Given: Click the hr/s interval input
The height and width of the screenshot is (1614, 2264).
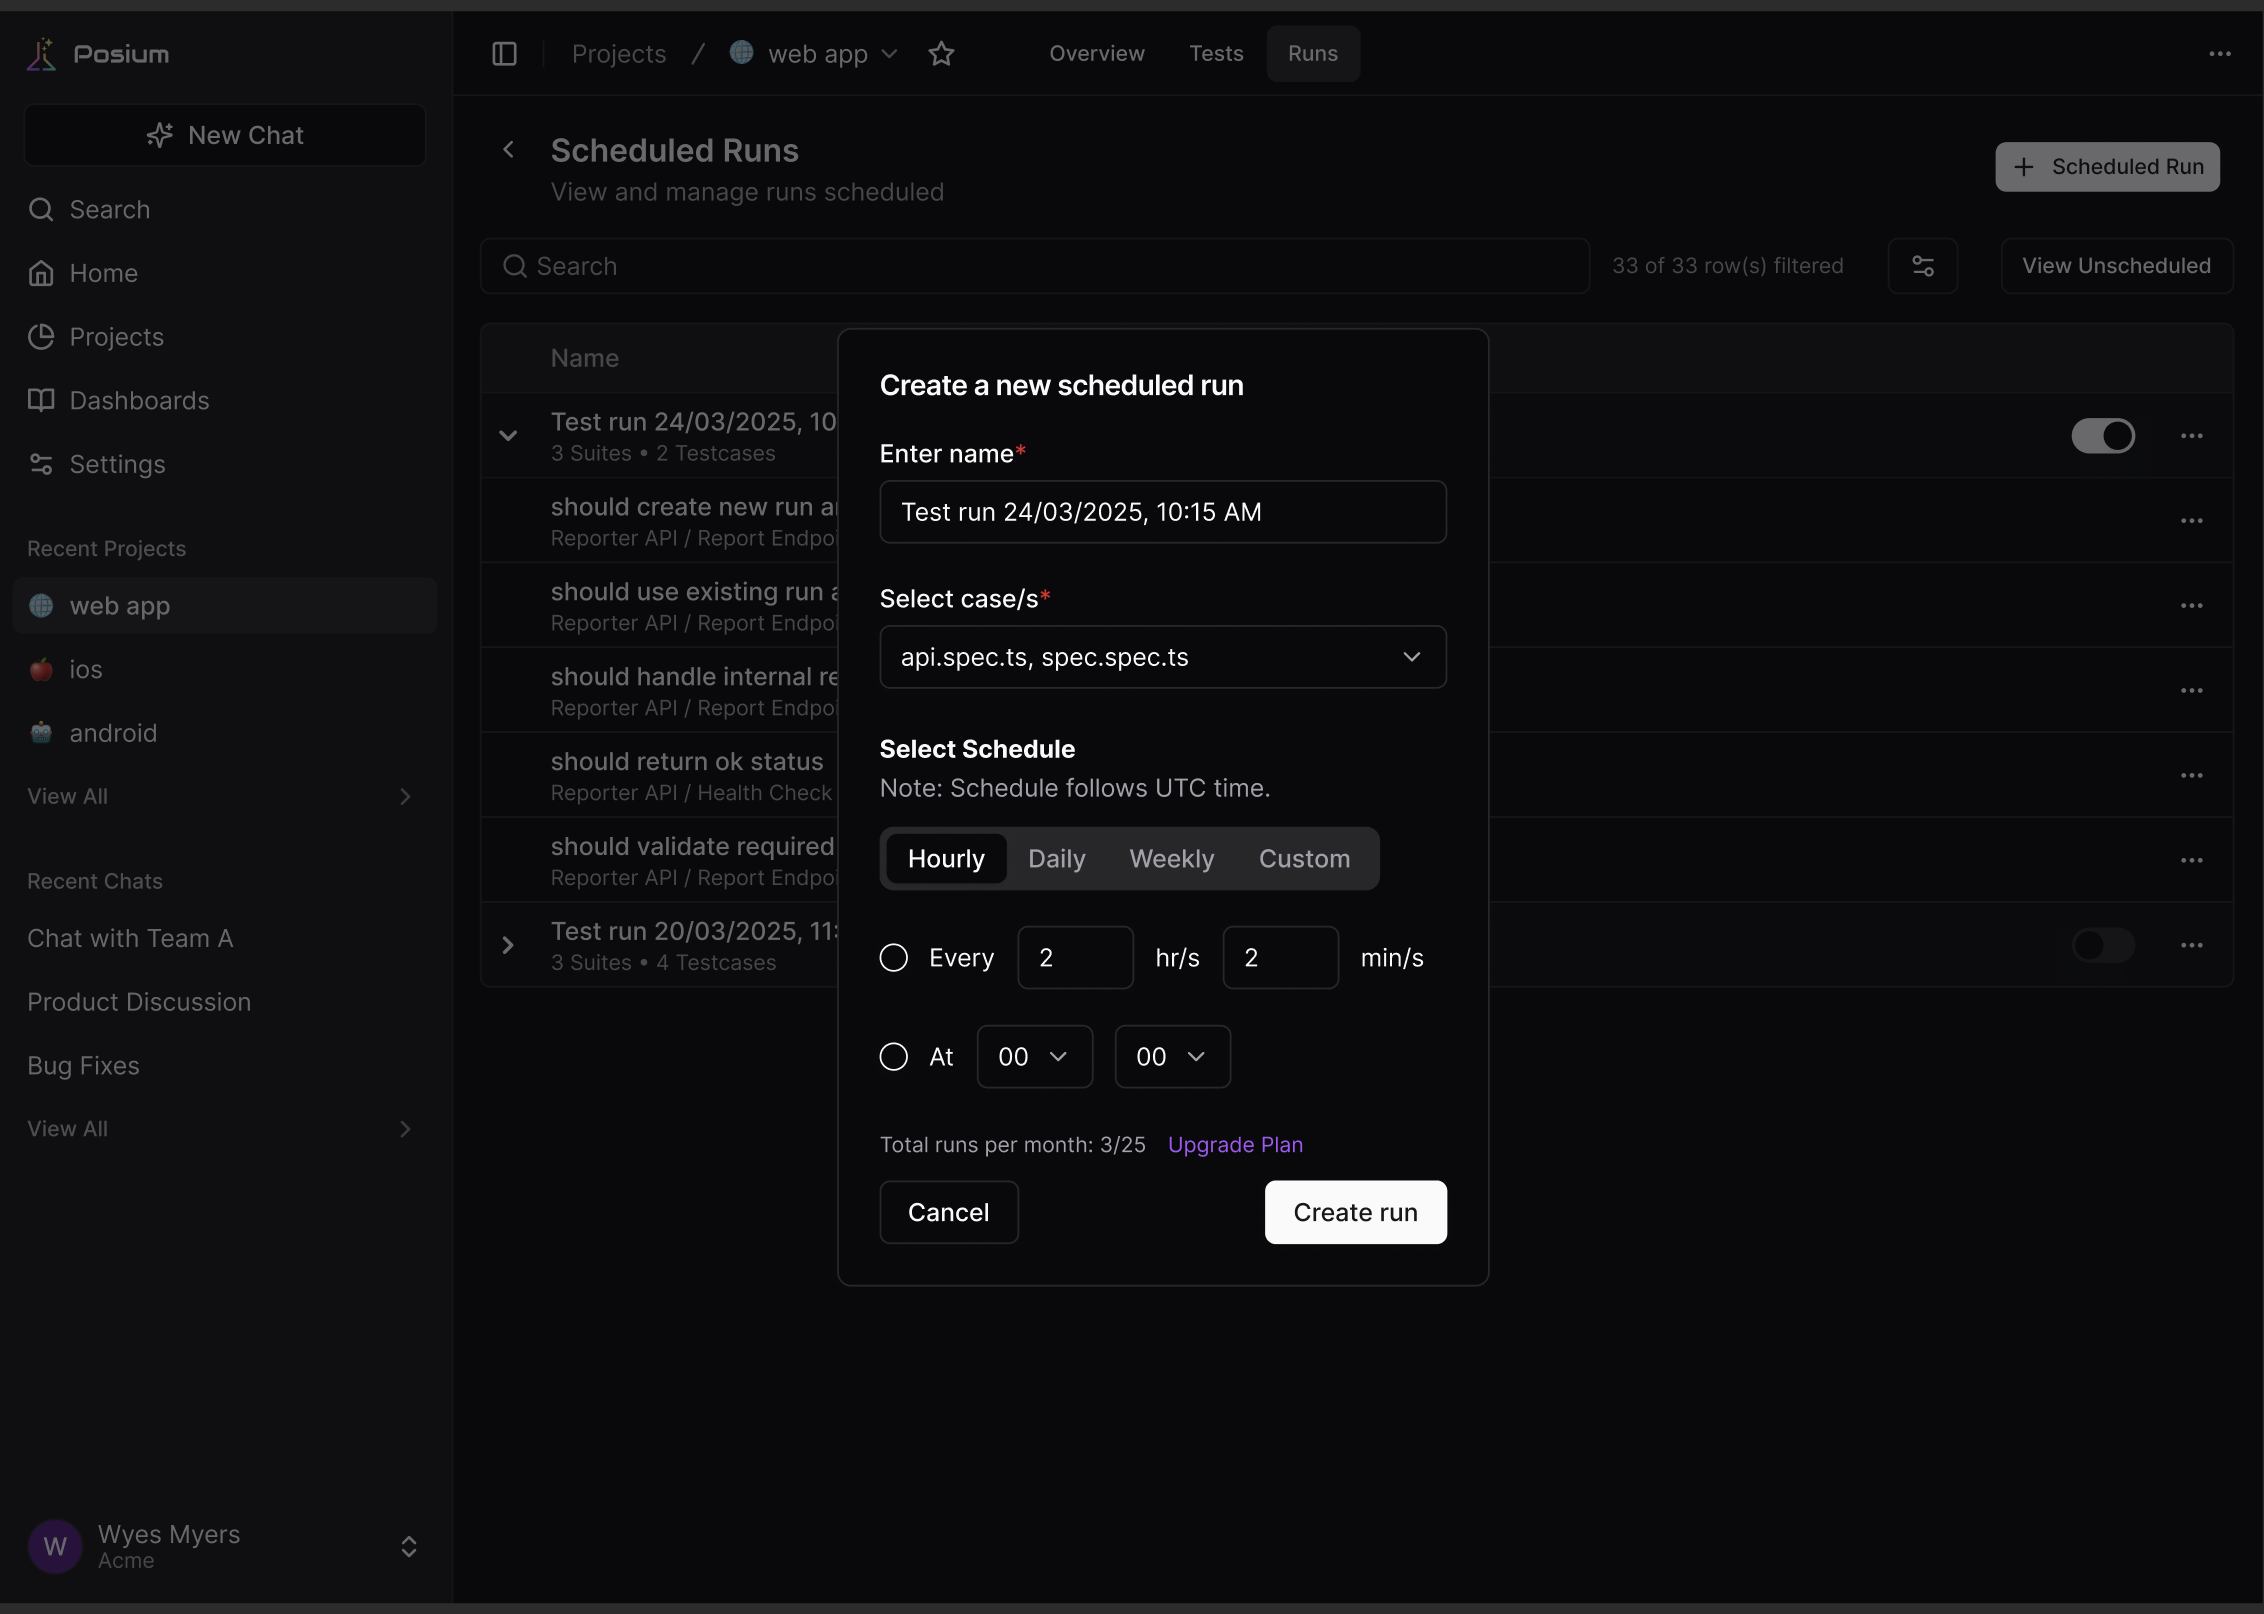Looking at the screenshot, I should pyautogui.click(x=1075, y=958).
